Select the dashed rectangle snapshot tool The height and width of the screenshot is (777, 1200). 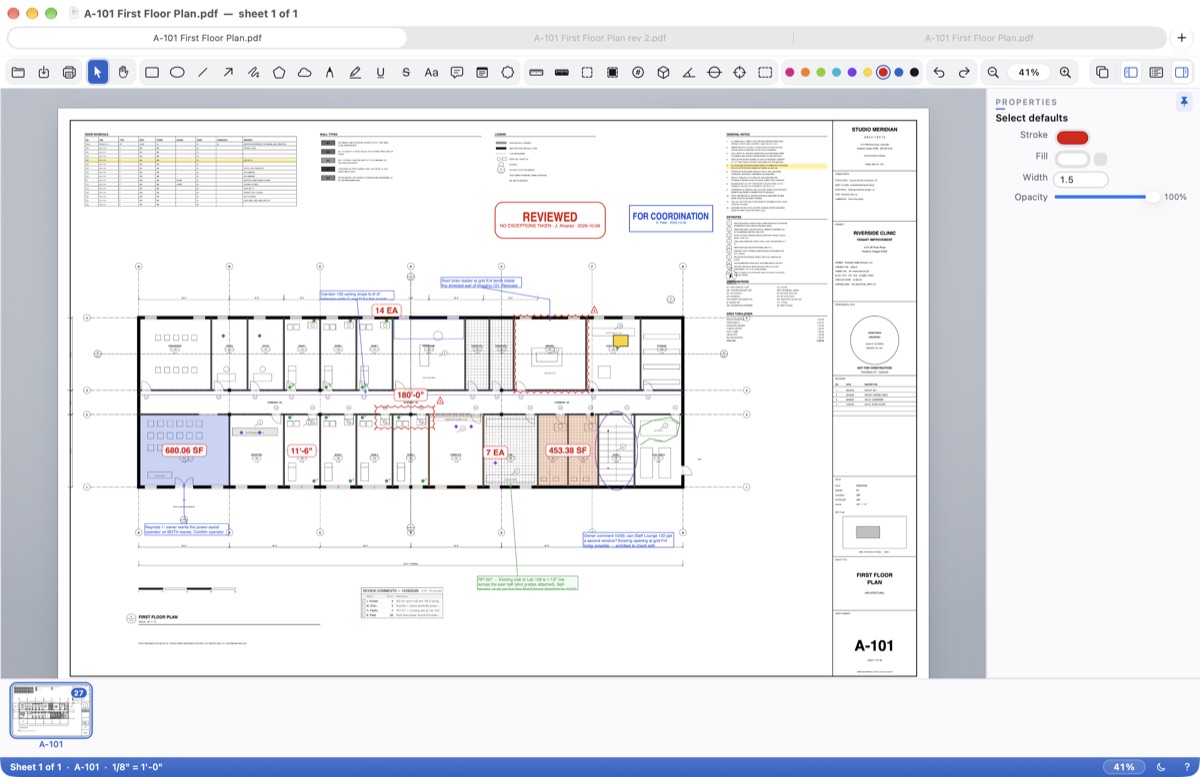click(765, 72)
